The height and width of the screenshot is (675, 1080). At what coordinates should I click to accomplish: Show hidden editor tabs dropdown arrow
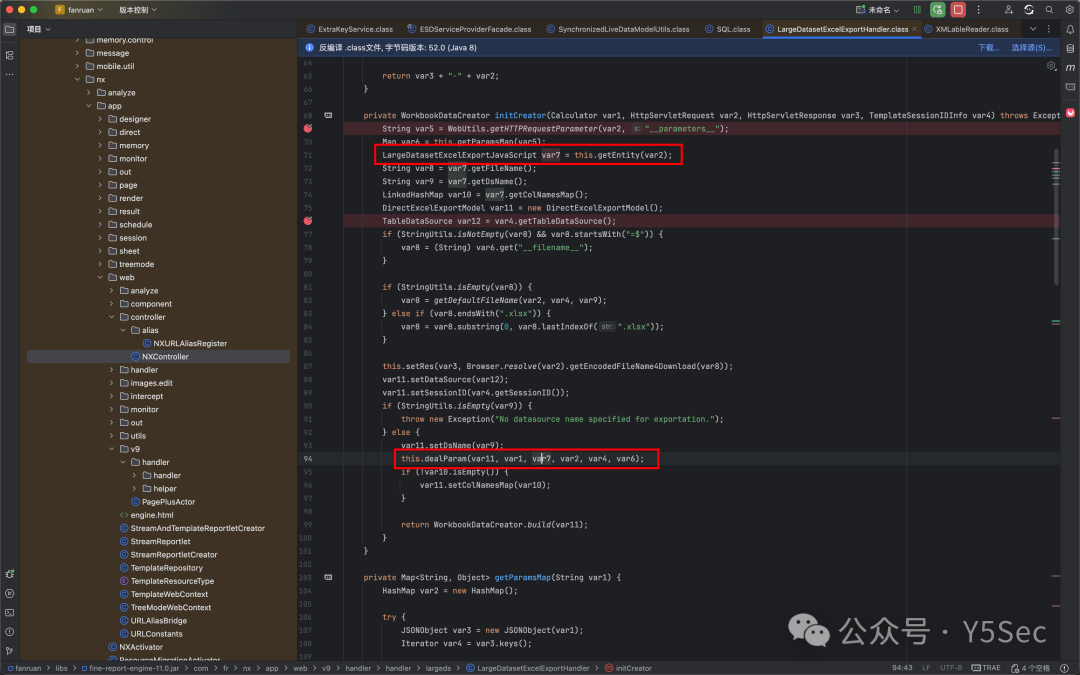coord(1032,29)
